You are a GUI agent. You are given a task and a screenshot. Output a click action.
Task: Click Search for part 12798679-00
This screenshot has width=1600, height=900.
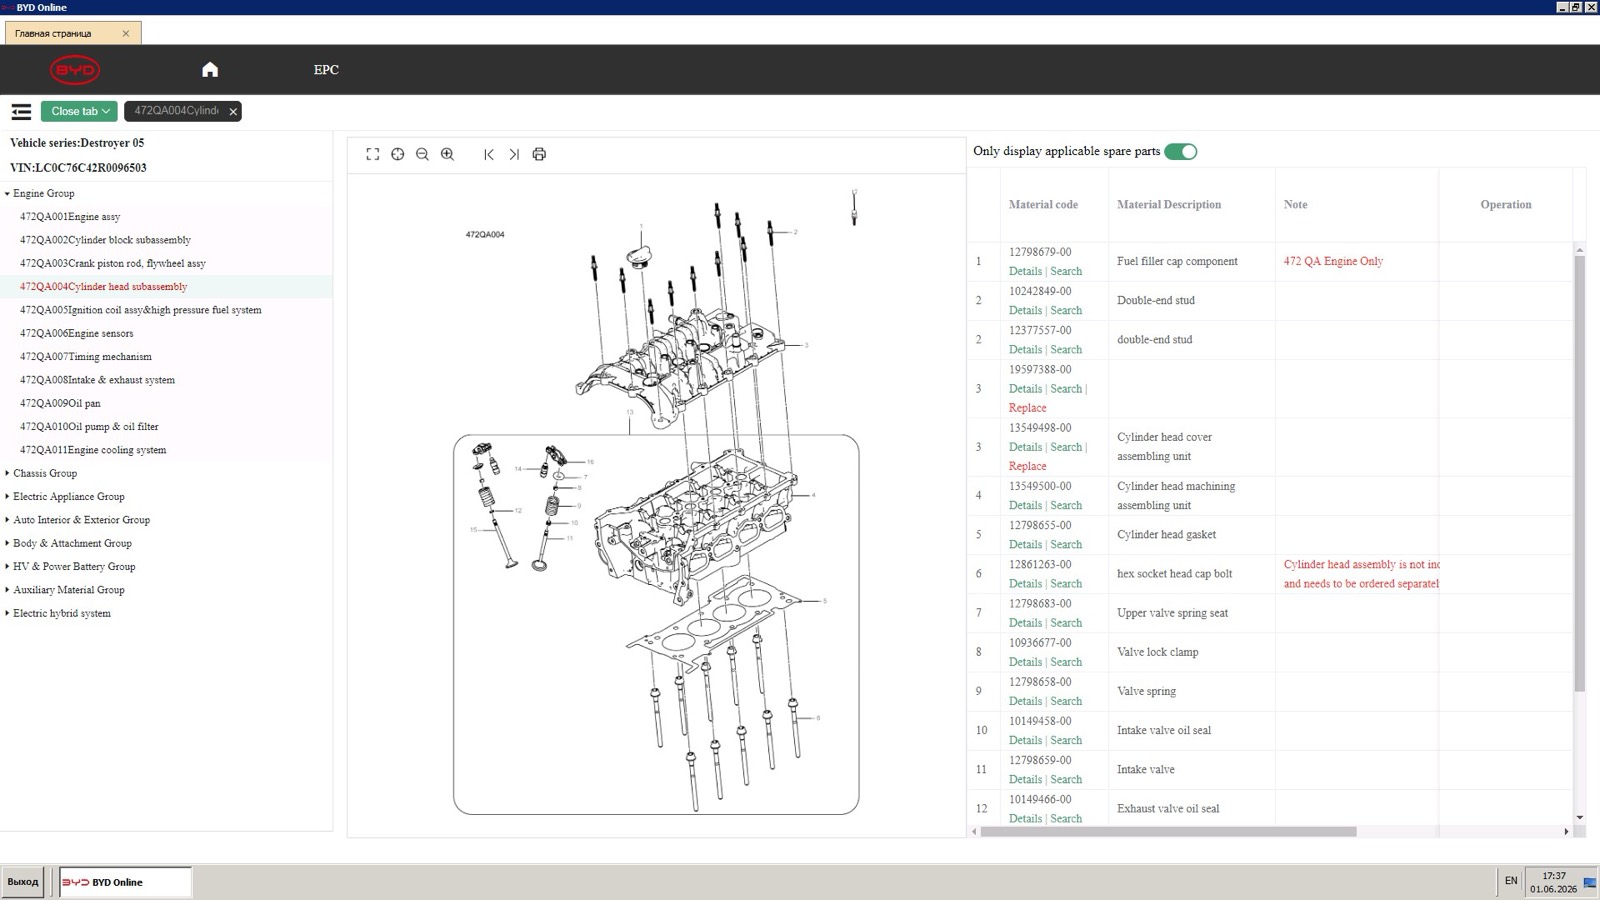[x=1066, y=271]
